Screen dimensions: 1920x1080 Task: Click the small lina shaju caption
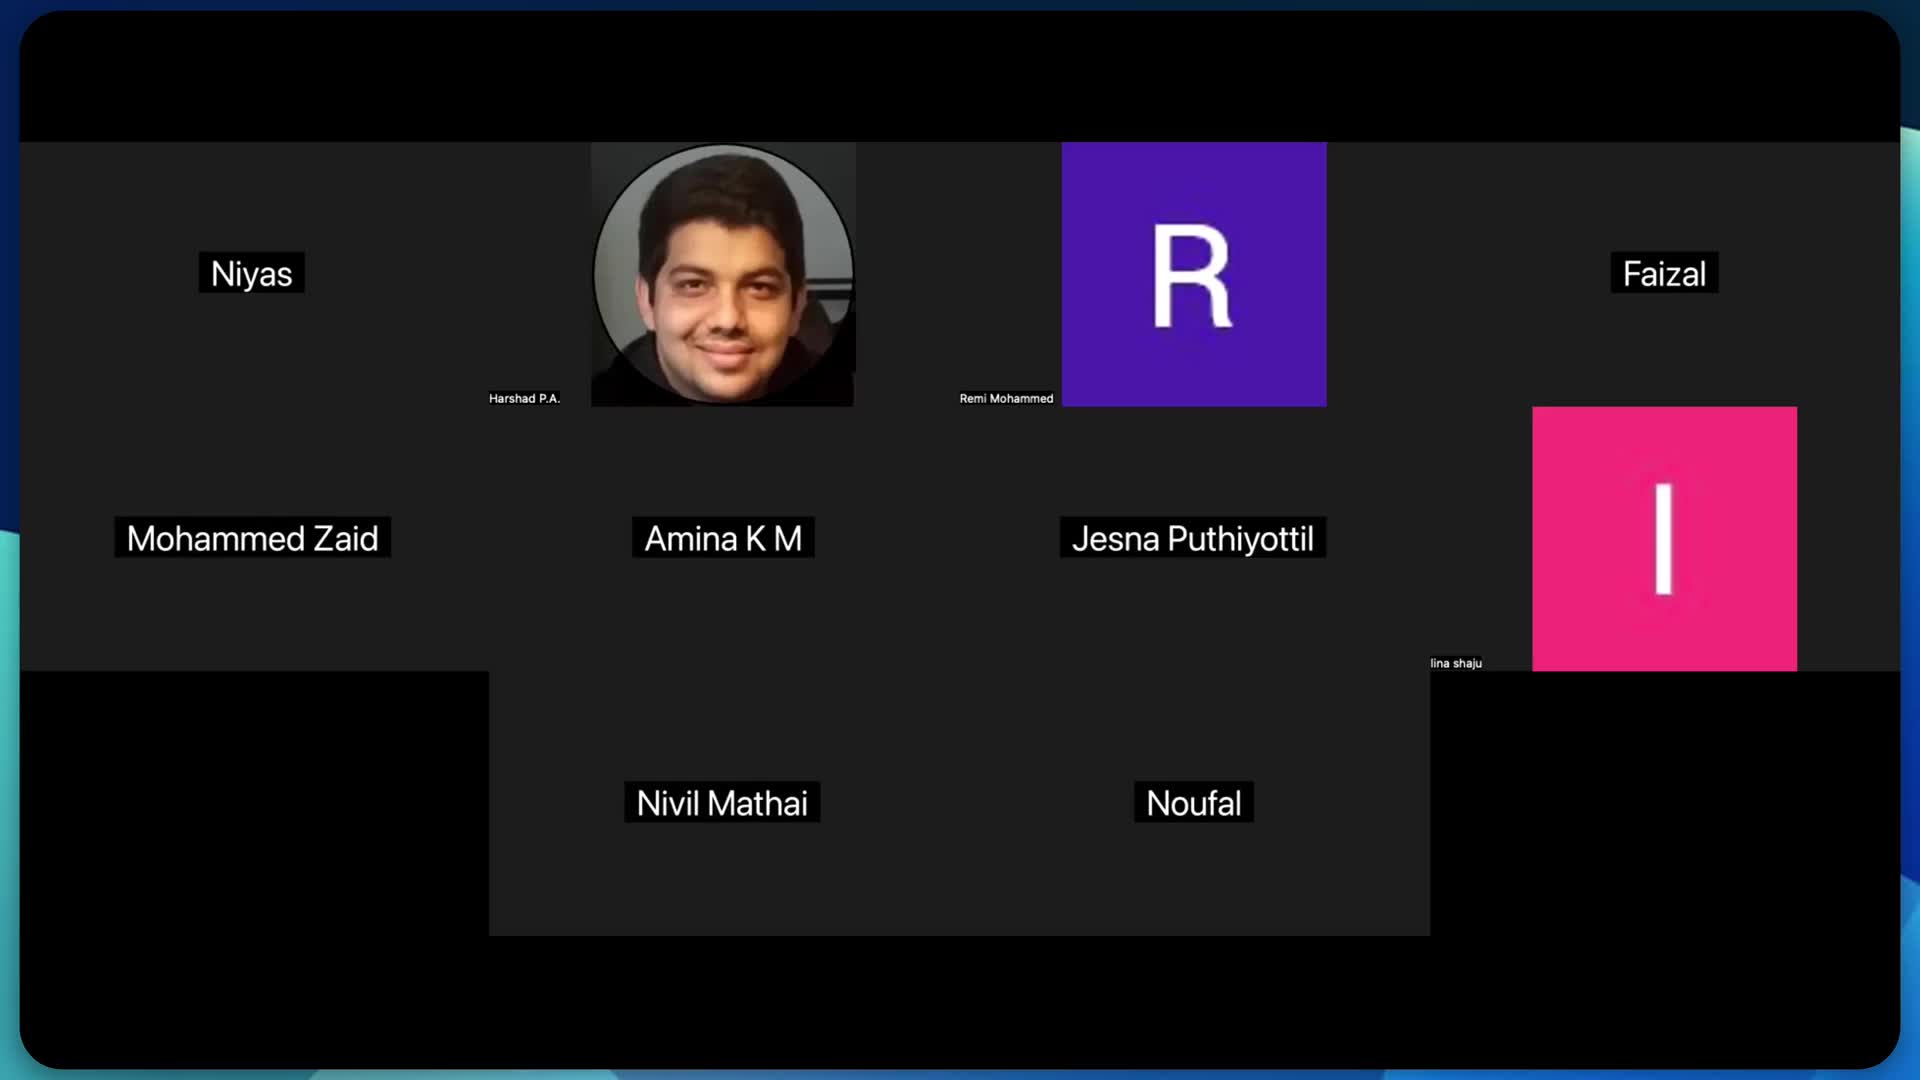tap(1455, 663)
